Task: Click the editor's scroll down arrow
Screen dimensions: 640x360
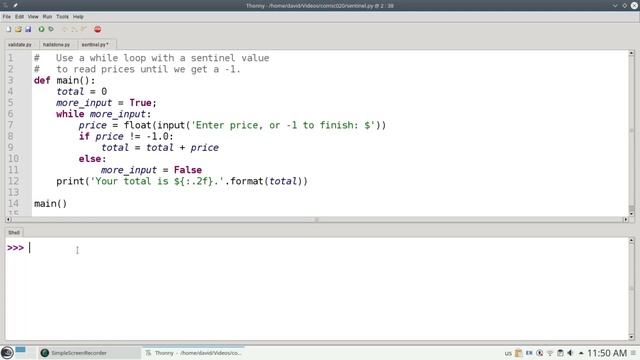Action: [631, 213]
